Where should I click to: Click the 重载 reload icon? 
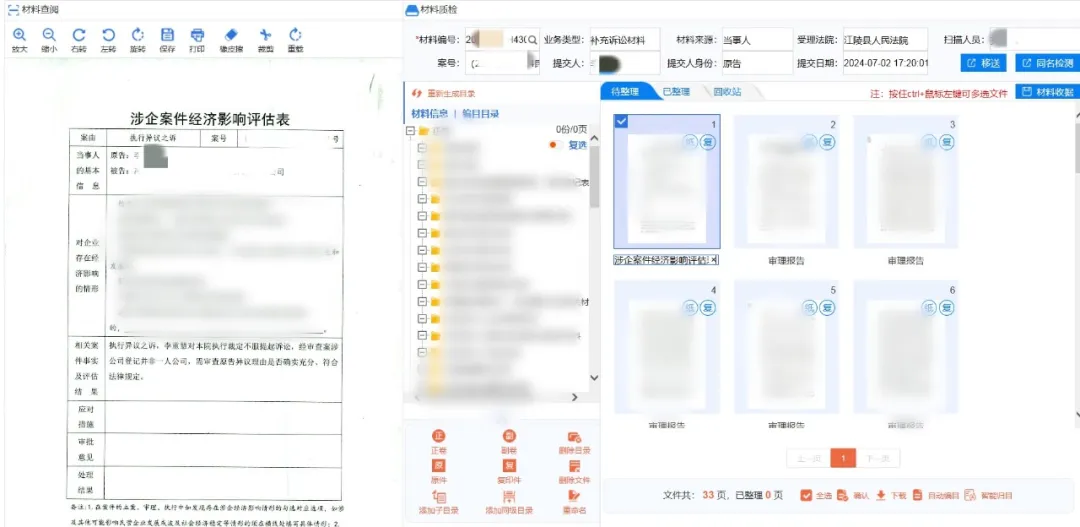[295, 35]
